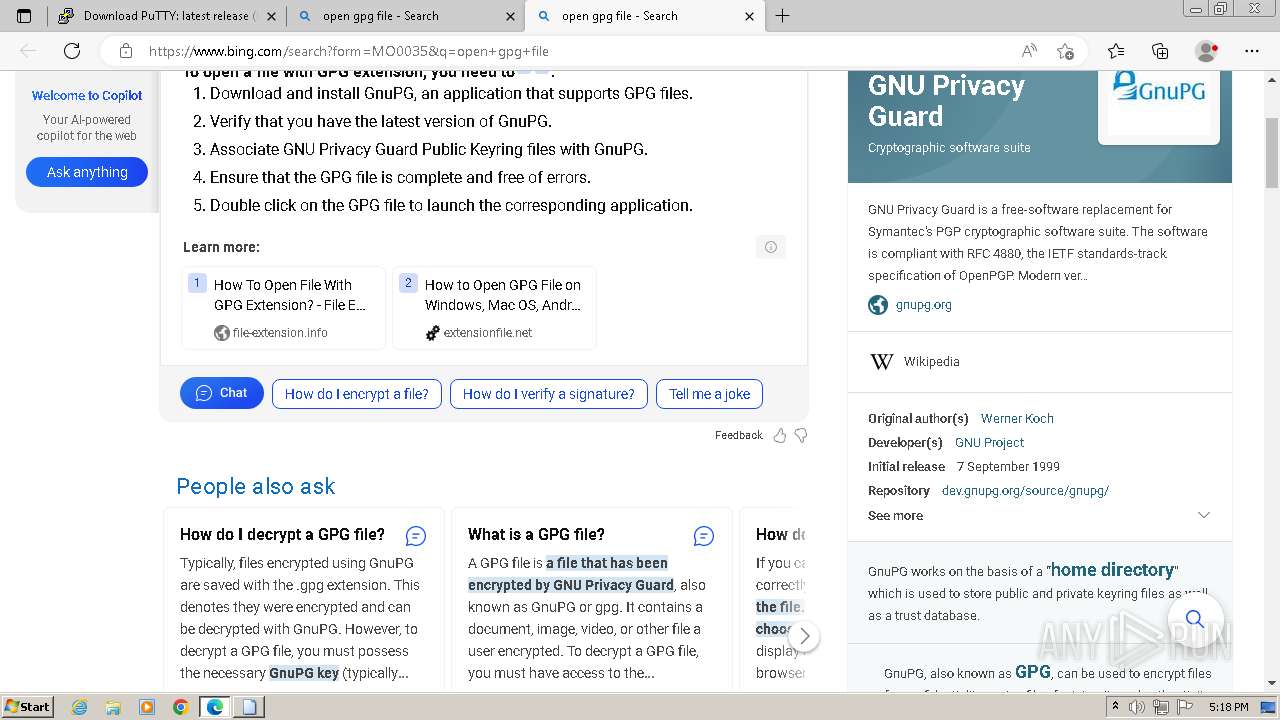Open the Start menu
This screenshot has height=720, width=1280.
point(28,707)
